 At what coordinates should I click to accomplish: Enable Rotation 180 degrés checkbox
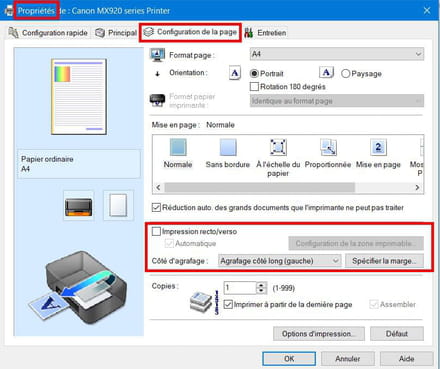pyautogui.click(x=254, y=87)
